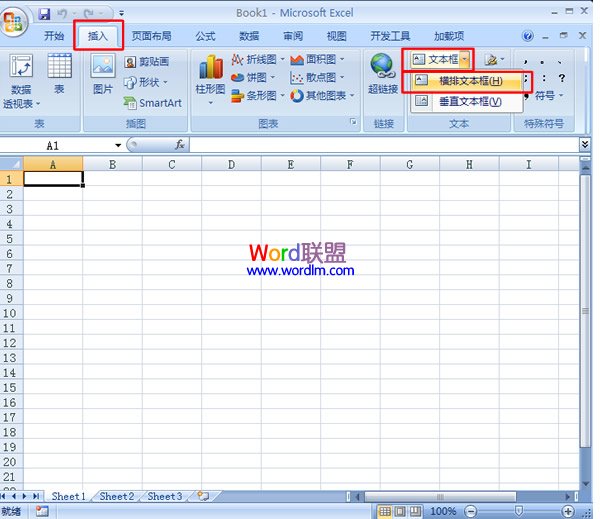
Task: Open the Formulas (公式) tab
Action: (x=205, y=36)
